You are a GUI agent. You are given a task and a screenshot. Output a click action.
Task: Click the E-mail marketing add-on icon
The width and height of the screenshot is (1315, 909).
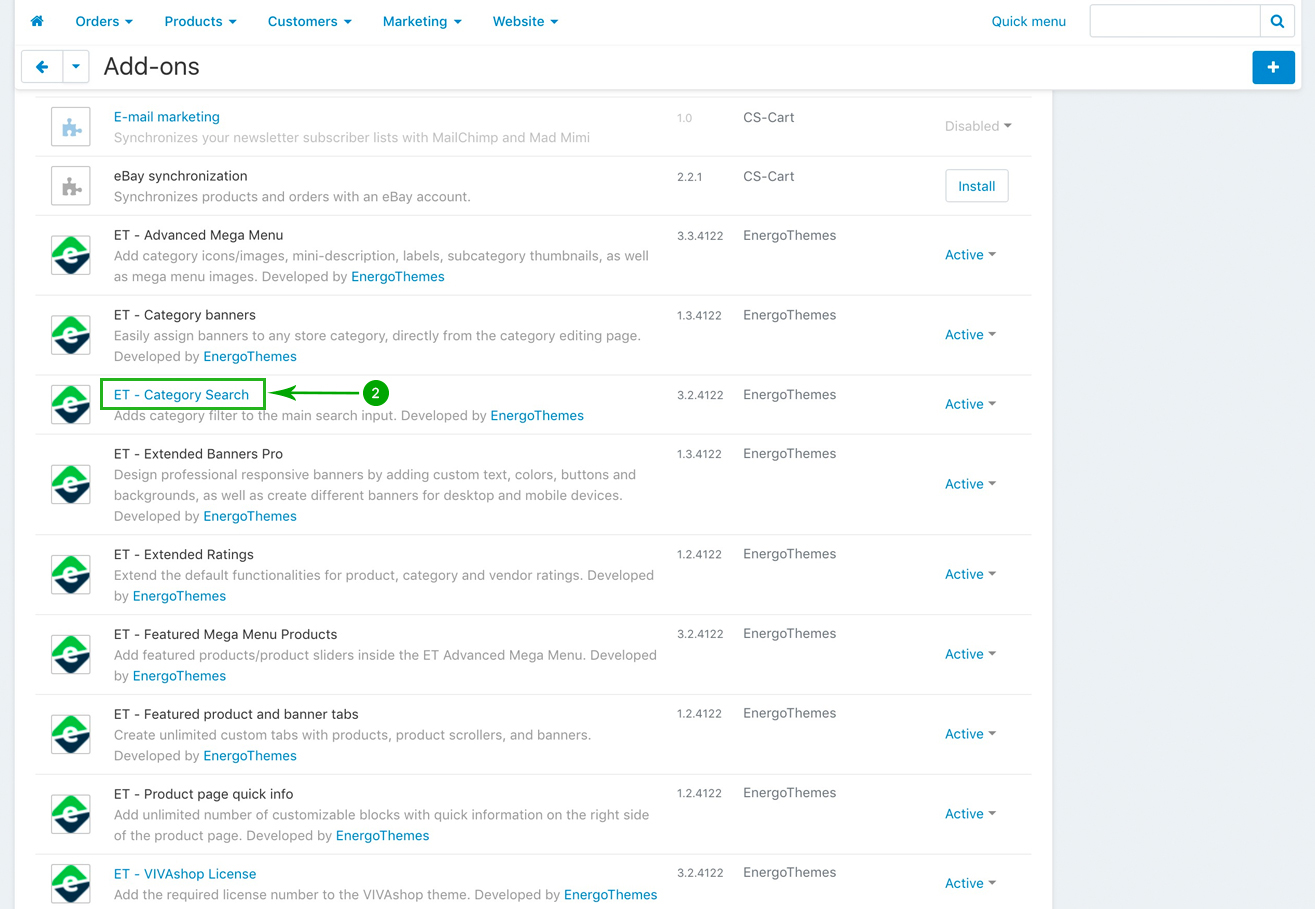71,127
